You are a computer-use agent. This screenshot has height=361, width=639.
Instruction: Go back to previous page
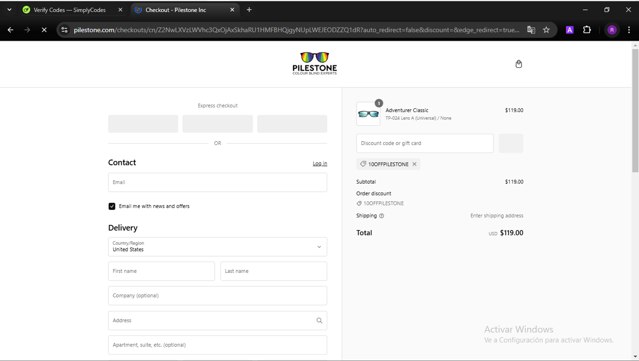click(x=11, y=30)
